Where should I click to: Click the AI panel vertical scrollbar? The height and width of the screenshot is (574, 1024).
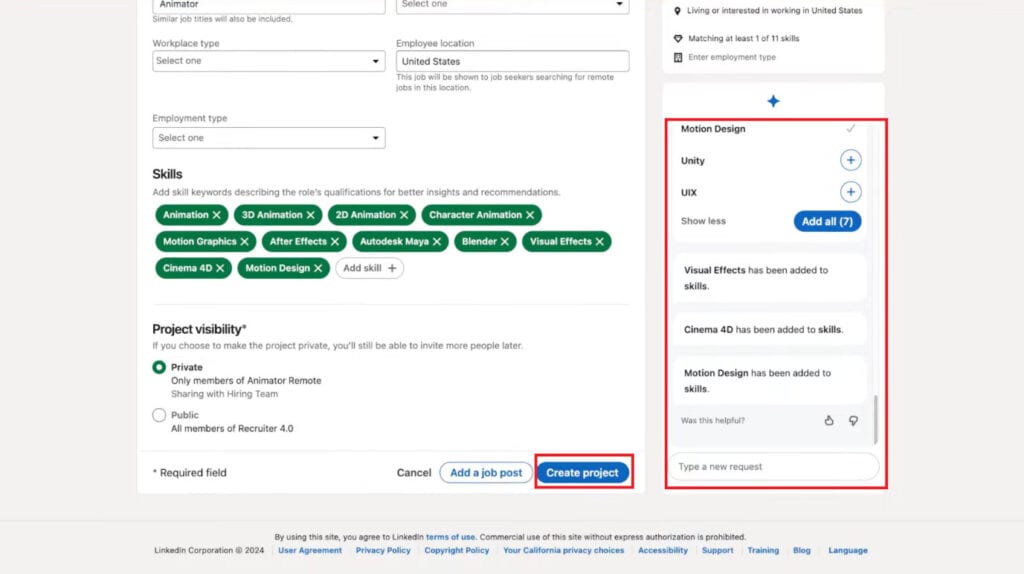(875, 419)
